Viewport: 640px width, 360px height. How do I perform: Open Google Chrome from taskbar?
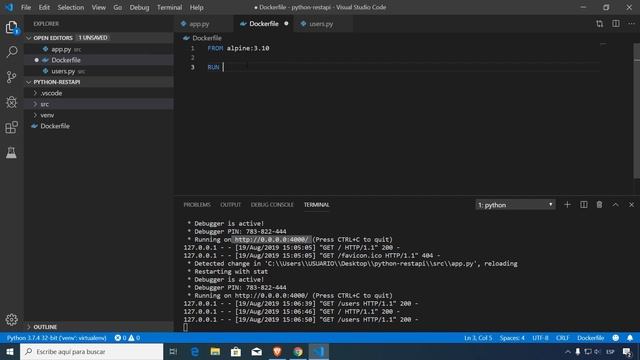tap(298, 351)
